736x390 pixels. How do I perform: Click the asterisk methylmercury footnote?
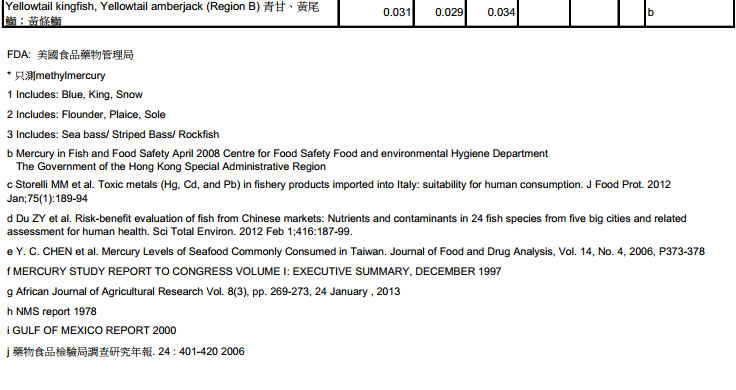[56, 76]
